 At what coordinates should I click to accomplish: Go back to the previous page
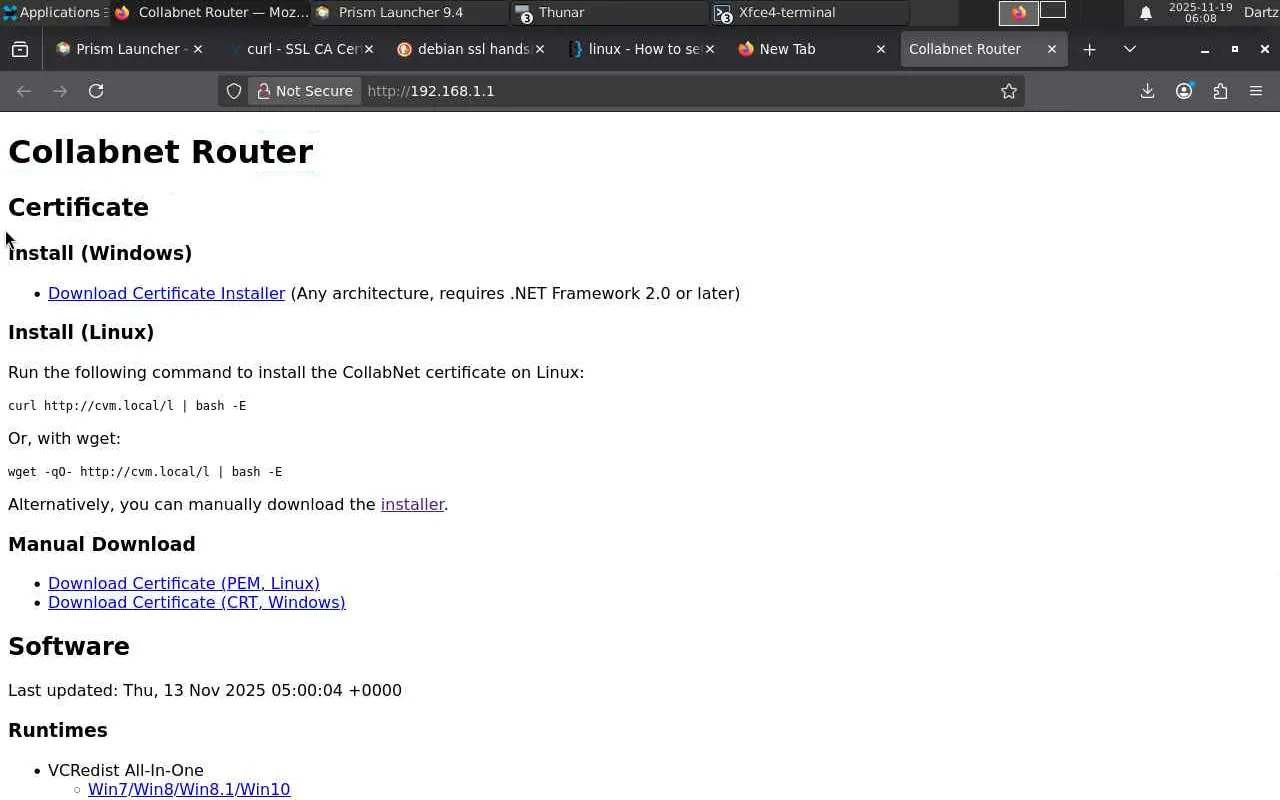[x=24, y=91]
